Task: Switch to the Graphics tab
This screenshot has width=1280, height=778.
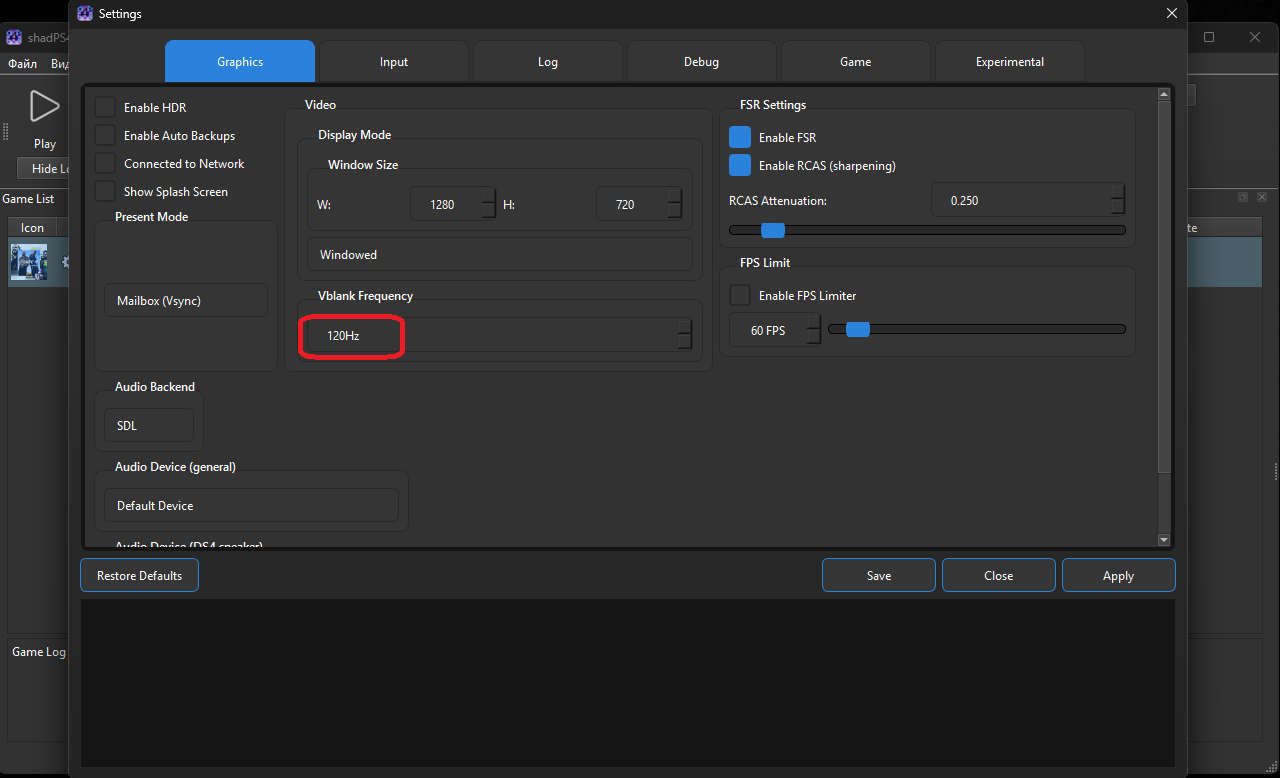Action: pos(240,61)
